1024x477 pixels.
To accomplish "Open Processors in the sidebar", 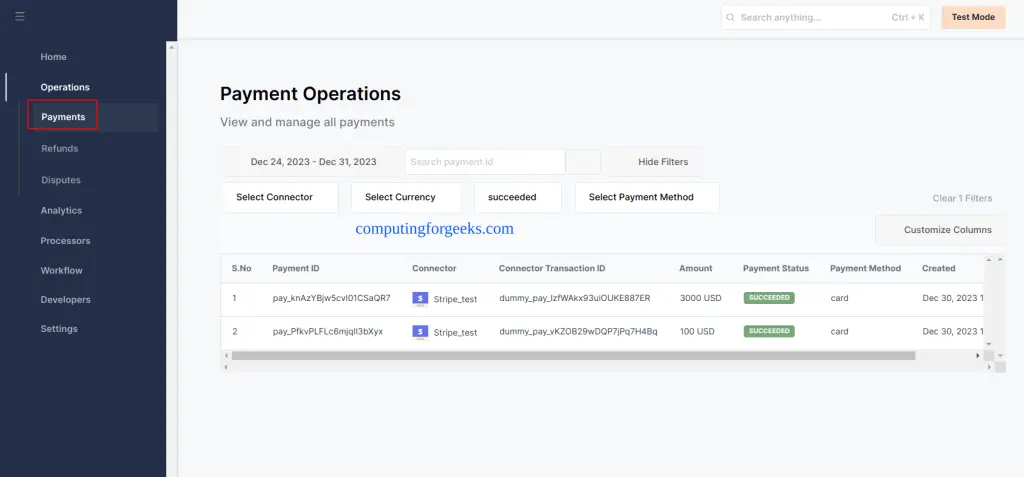I will point(65,240).
